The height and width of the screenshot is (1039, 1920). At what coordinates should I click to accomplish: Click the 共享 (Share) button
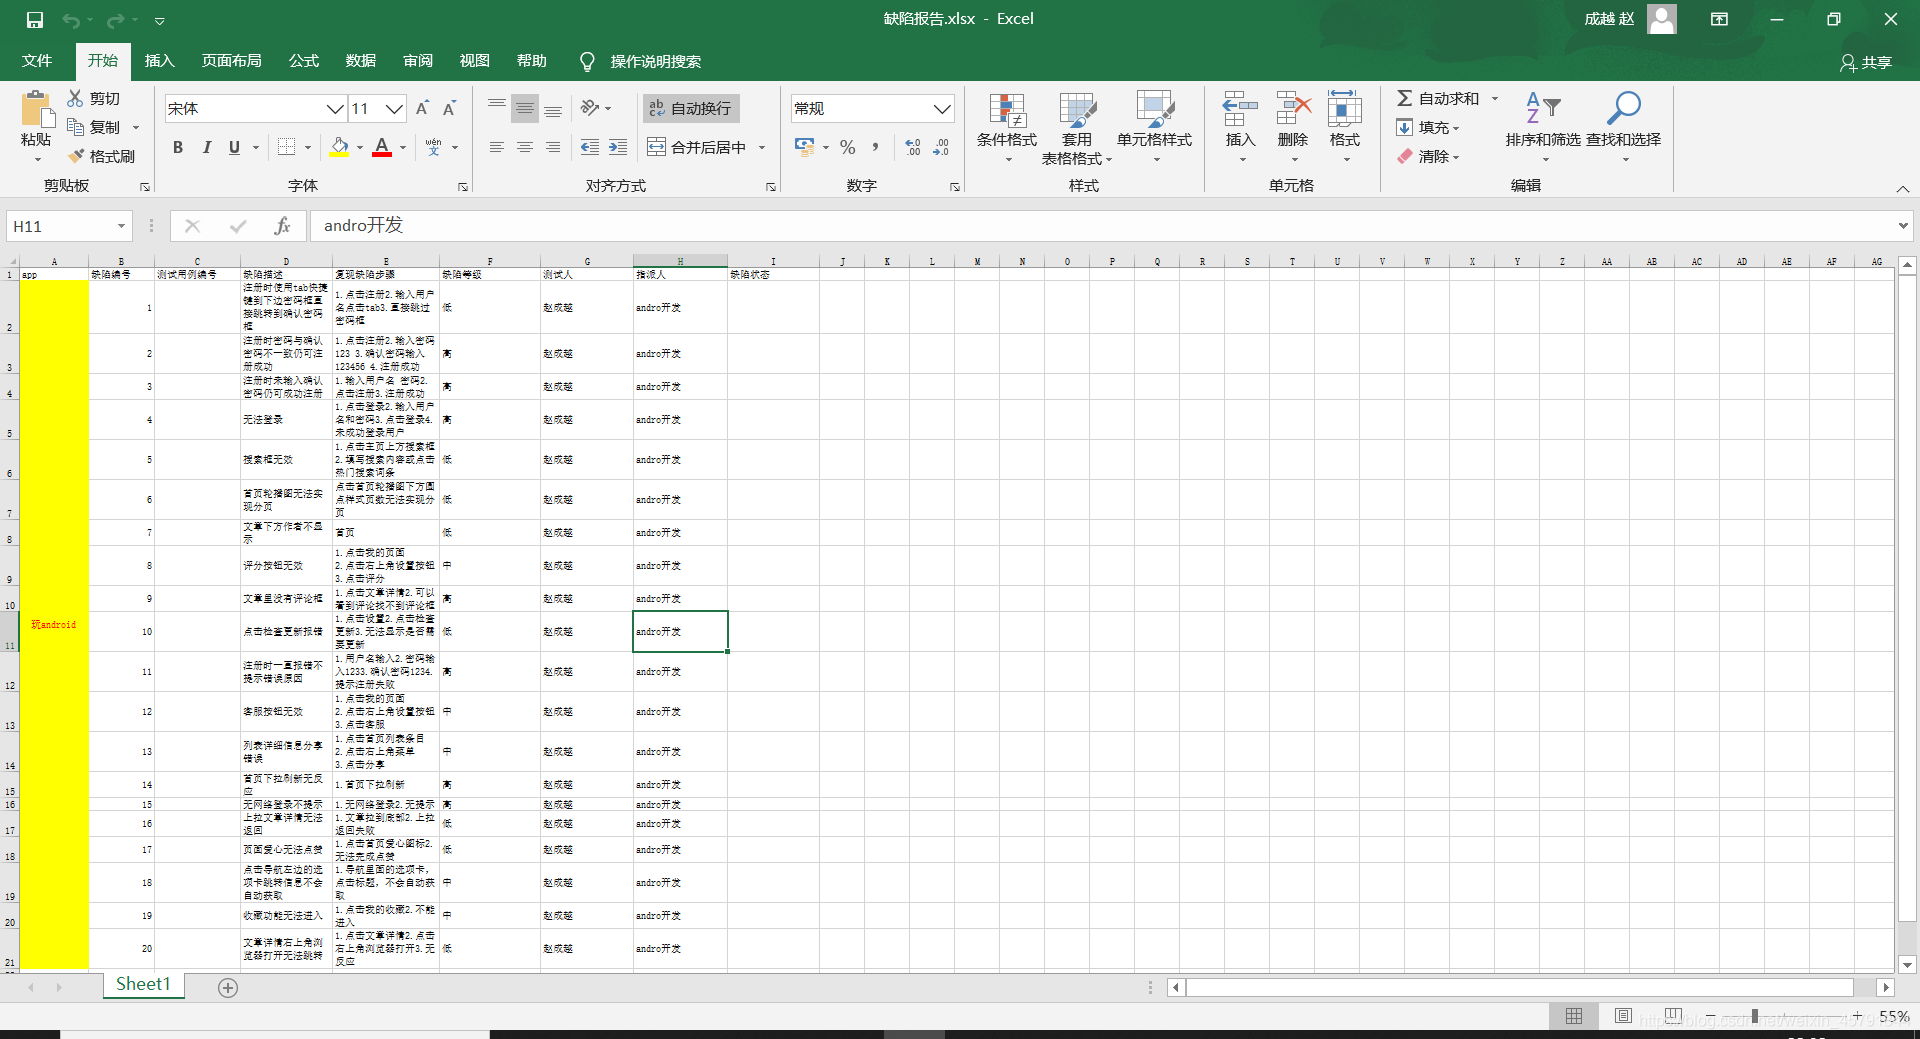pos(1866,62)
